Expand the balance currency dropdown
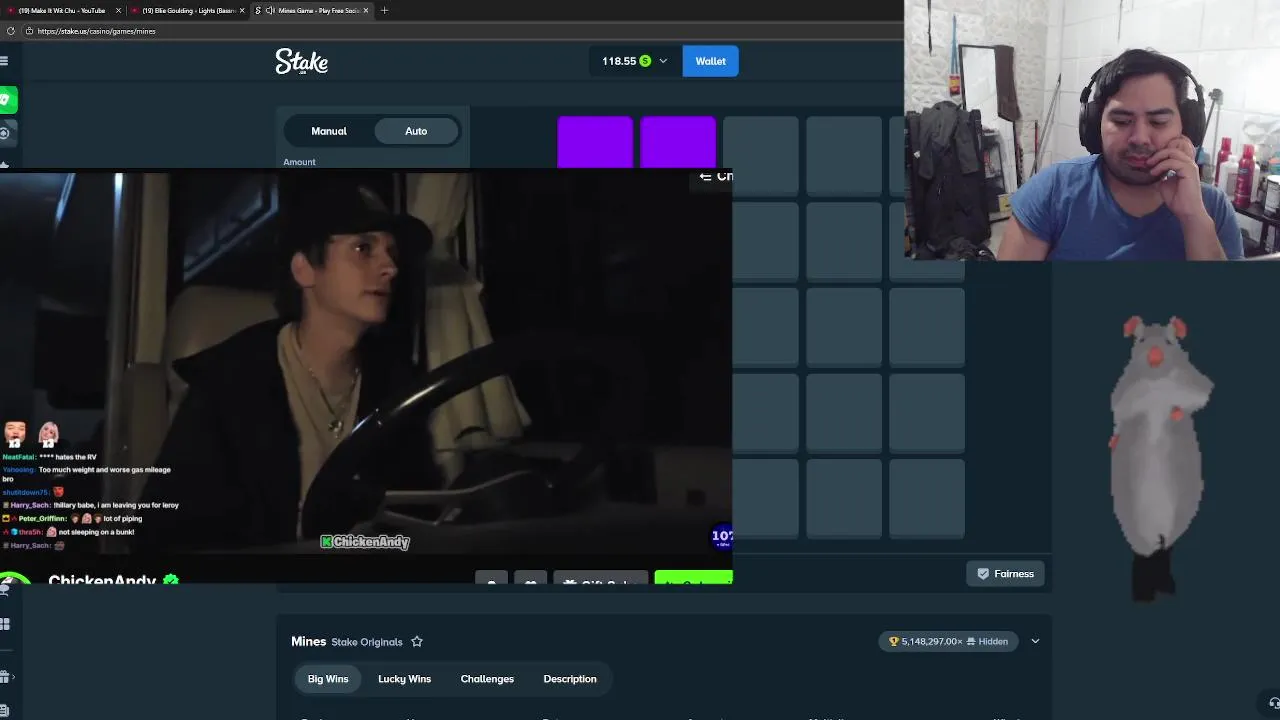This screenshot has height=720, width=1280. pos(663,61)
